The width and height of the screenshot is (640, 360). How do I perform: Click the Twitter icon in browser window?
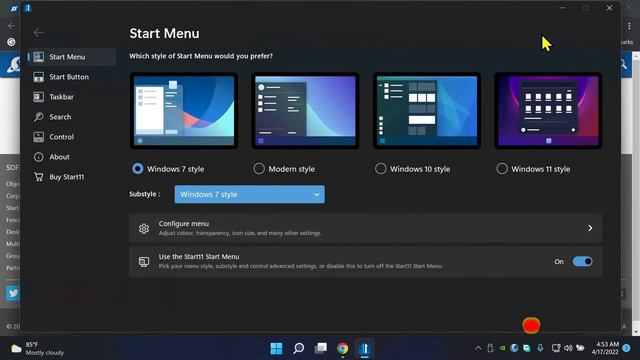coord(13,293)
